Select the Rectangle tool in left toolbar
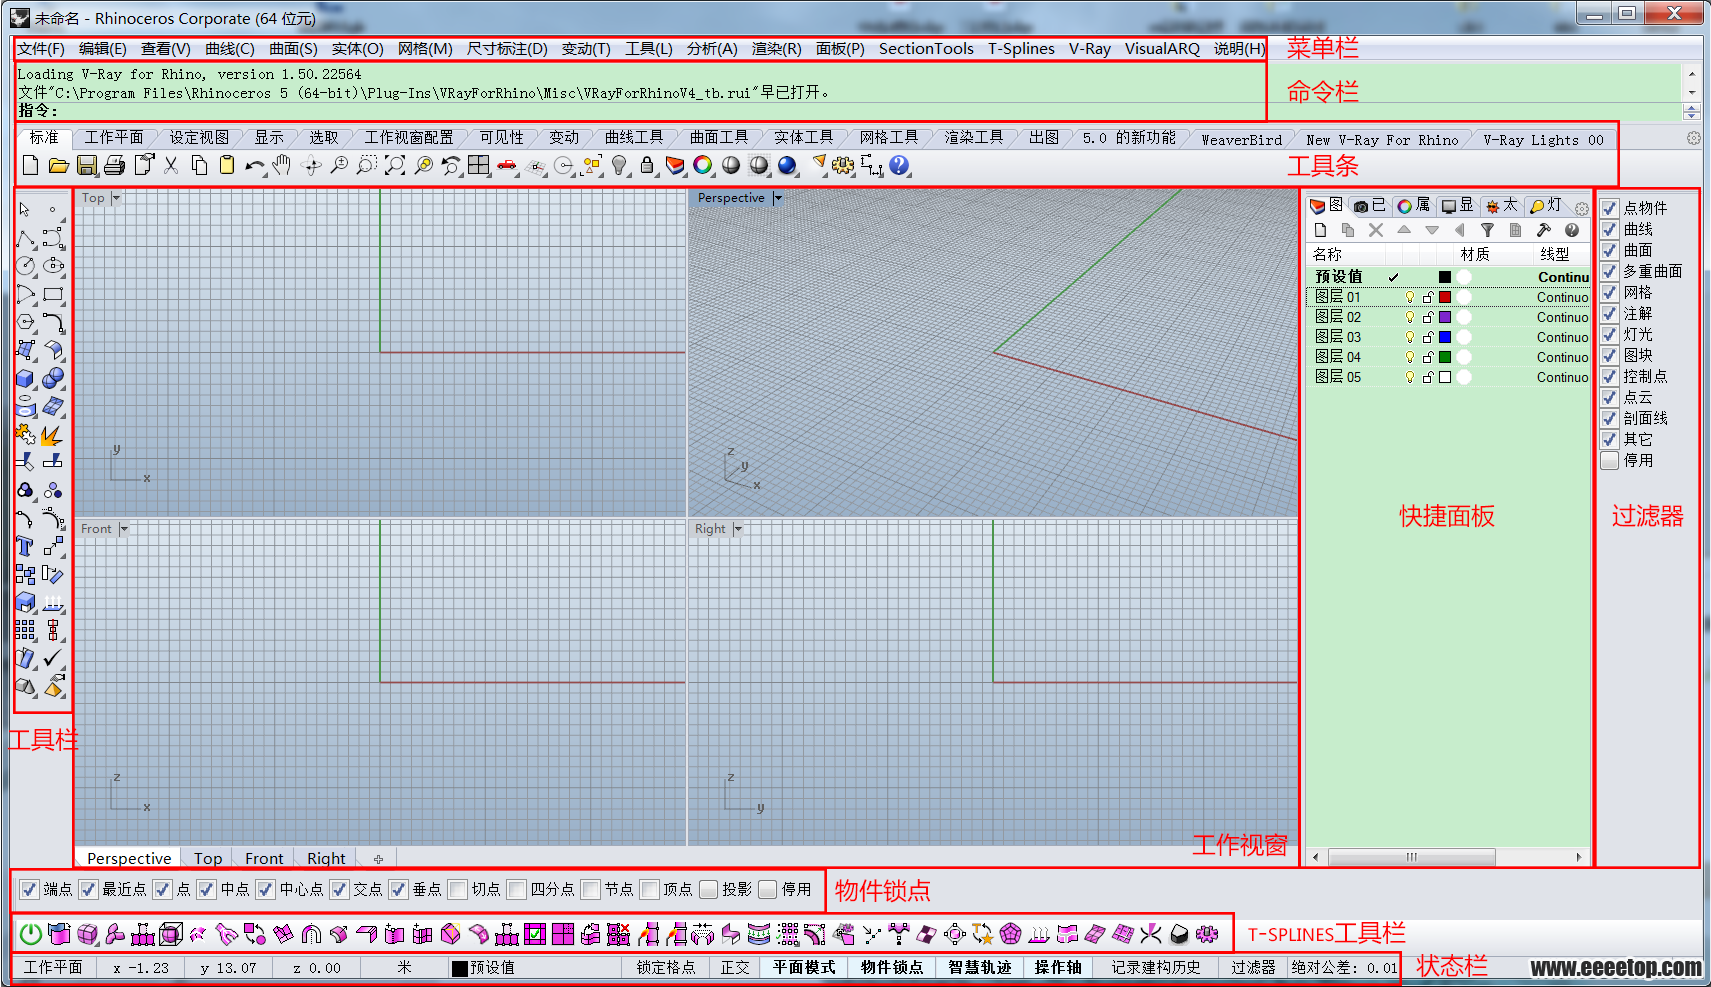This screenshot has width=1711, height=987. (x=53, y=294)
